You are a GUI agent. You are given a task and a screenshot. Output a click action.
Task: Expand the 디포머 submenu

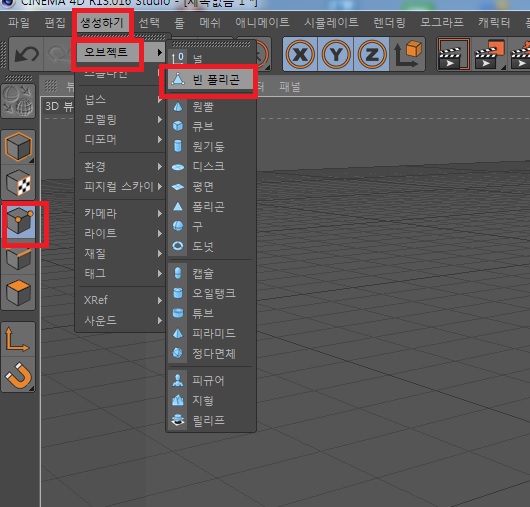click(x=121, y=139)
